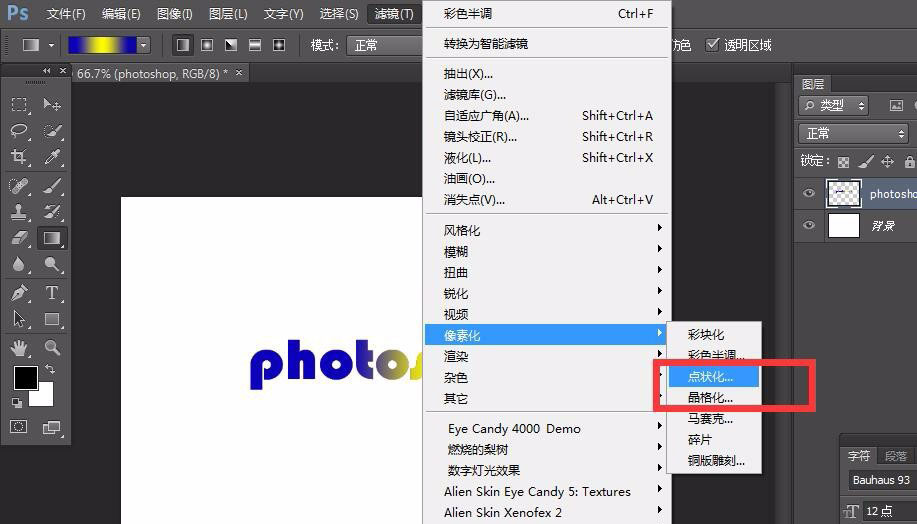
Task: Open Bauhaus 93 font dropdown
Action: 882,480
